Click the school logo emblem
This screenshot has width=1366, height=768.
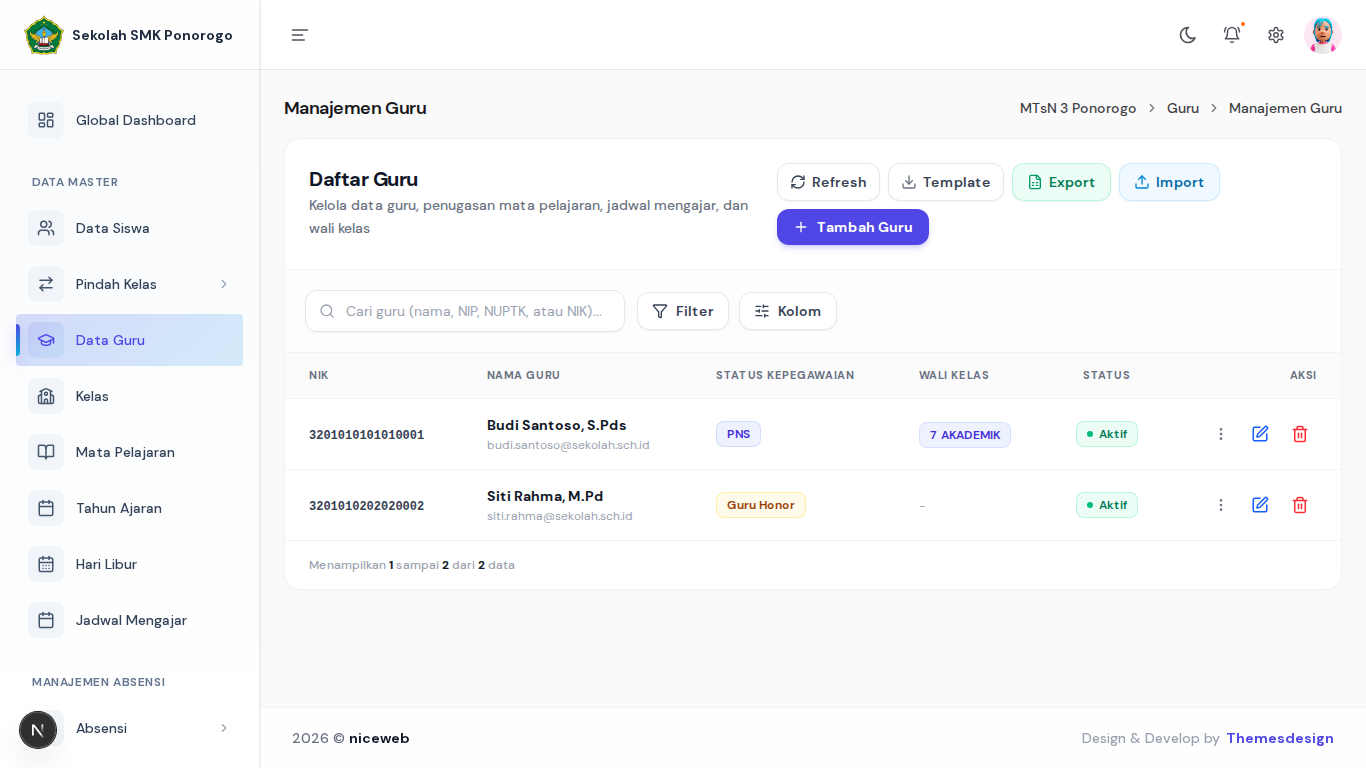pos(44,35)
